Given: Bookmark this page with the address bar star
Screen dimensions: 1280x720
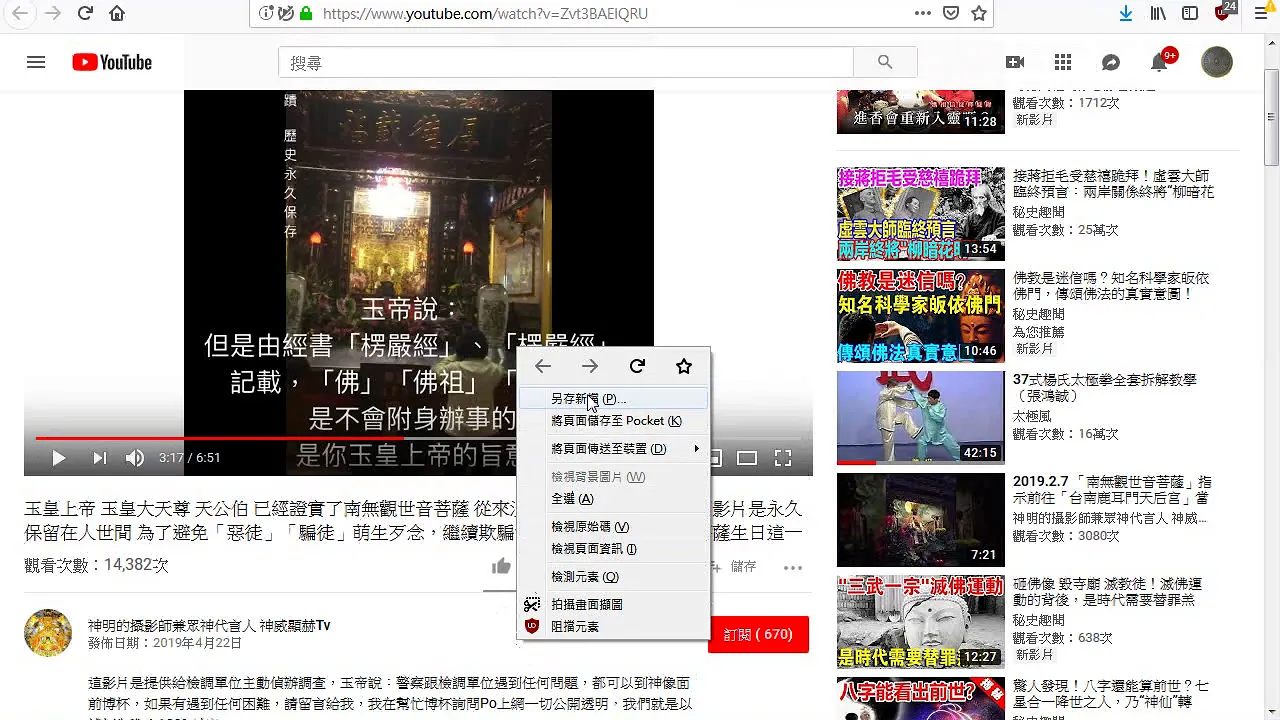Looking at the screenshot, I should (x=979, y=13).
